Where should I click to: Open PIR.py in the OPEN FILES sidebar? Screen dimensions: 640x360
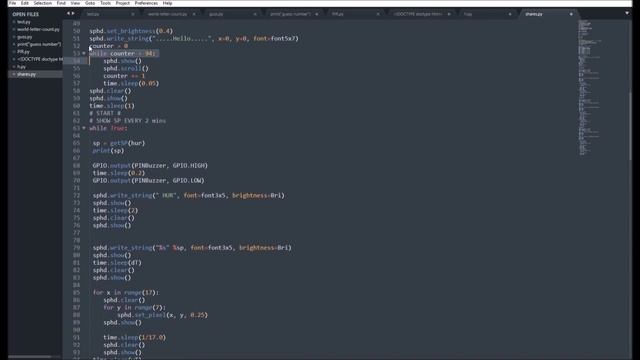click(x=23, y=52)
